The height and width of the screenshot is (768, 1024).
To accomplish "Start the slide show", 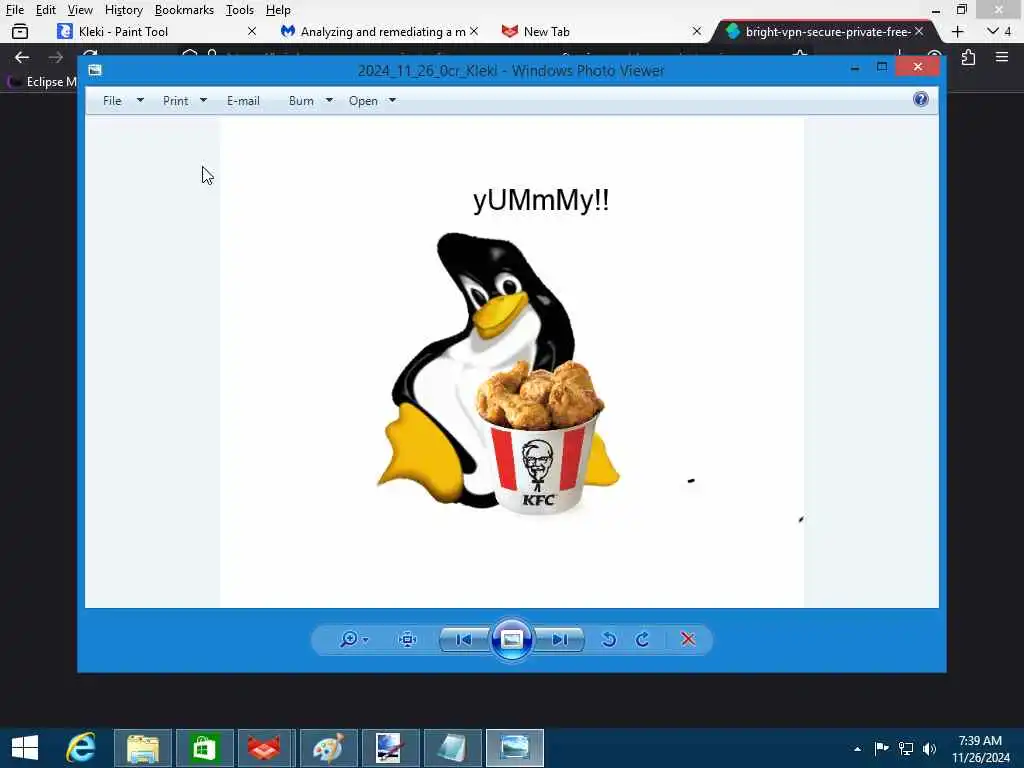I will tap(511, 639).
